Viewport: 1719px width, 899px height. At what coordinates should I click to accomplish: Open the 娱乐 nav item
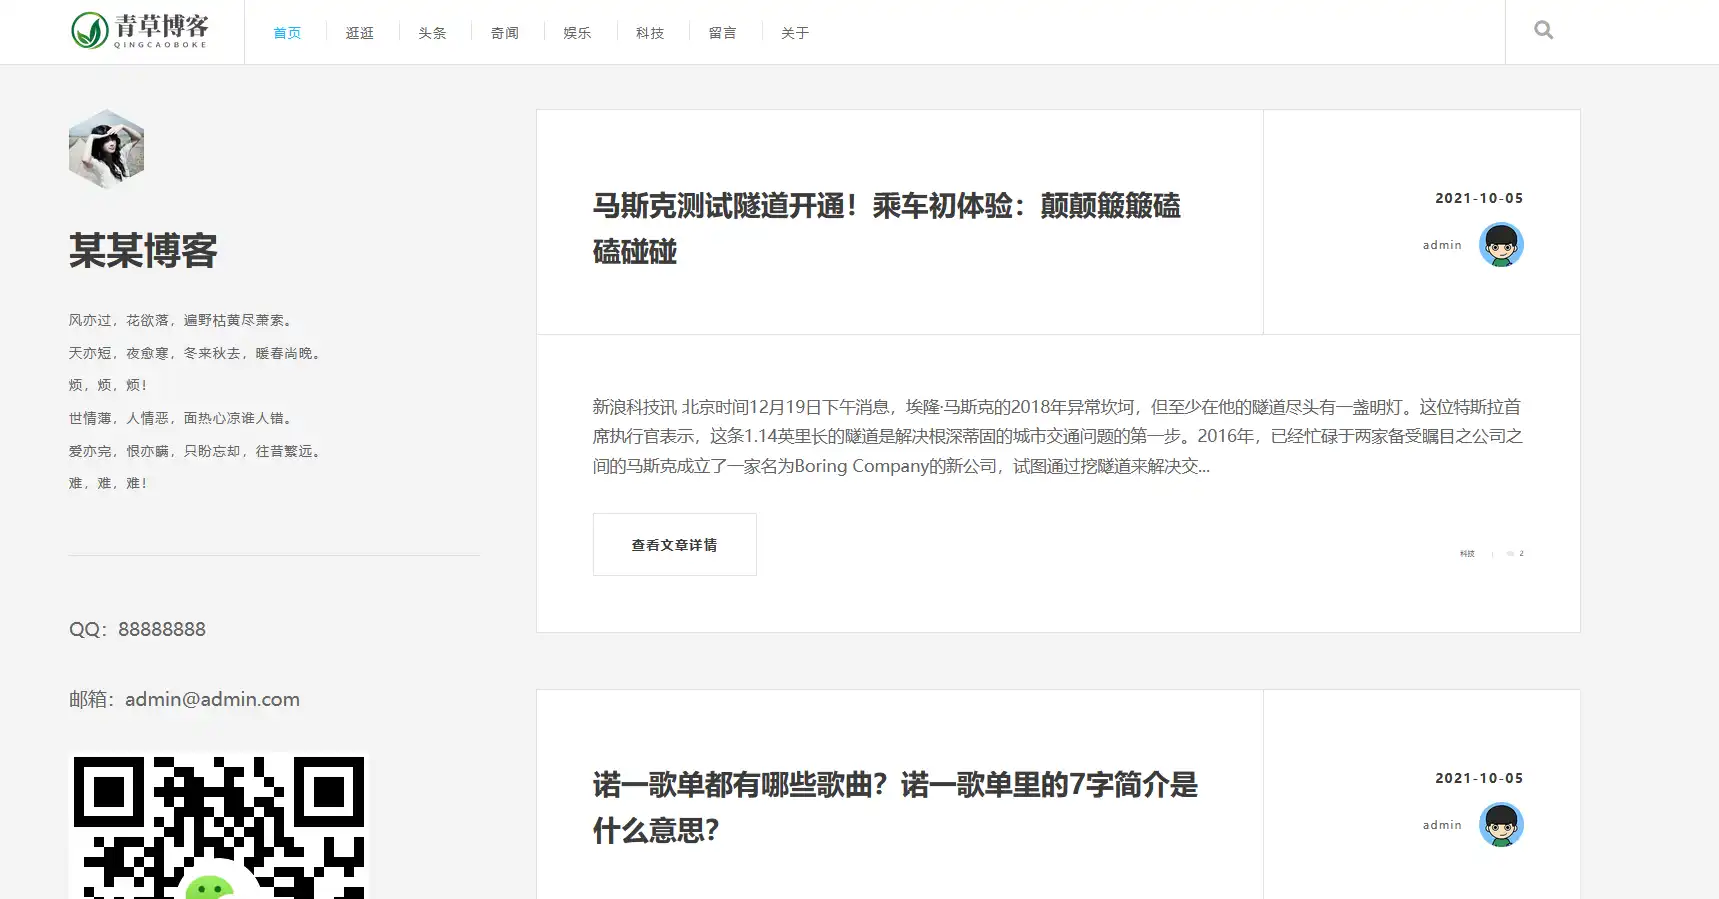click(577, 33)
